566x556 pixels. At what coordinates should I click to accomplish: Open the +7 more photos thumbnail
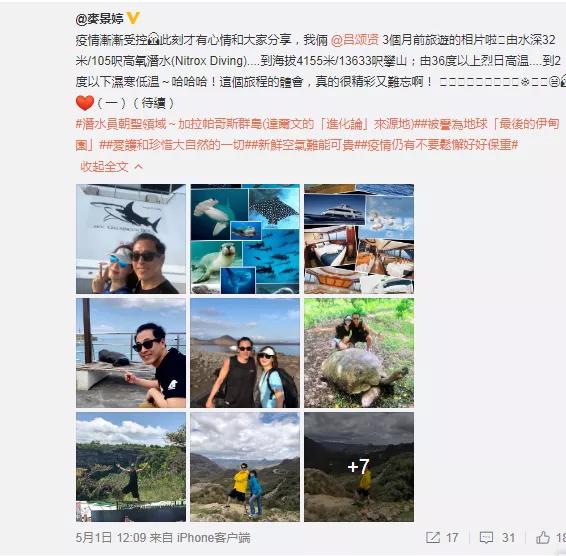(359, 467)
